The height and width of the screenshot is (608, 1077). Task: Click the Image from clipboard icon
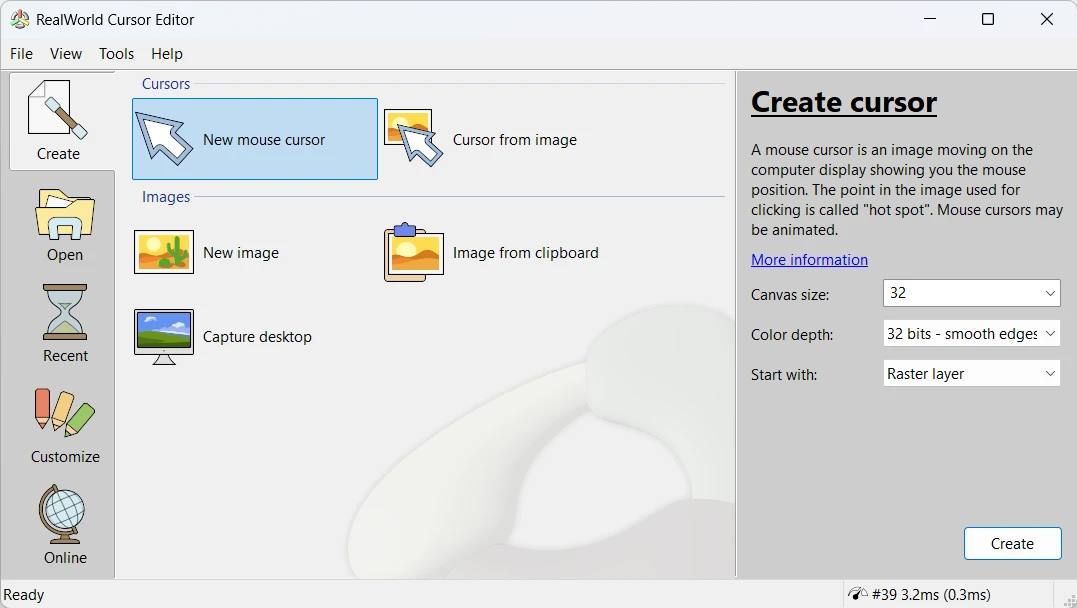point(413,252)
